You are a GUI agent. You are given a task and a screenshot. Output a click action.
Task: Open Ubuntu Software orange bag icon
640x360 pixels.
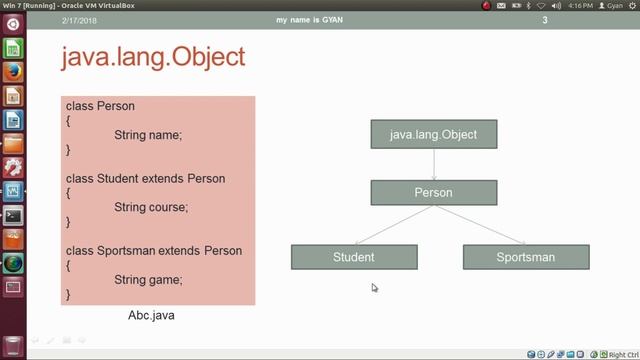(13, 239)
